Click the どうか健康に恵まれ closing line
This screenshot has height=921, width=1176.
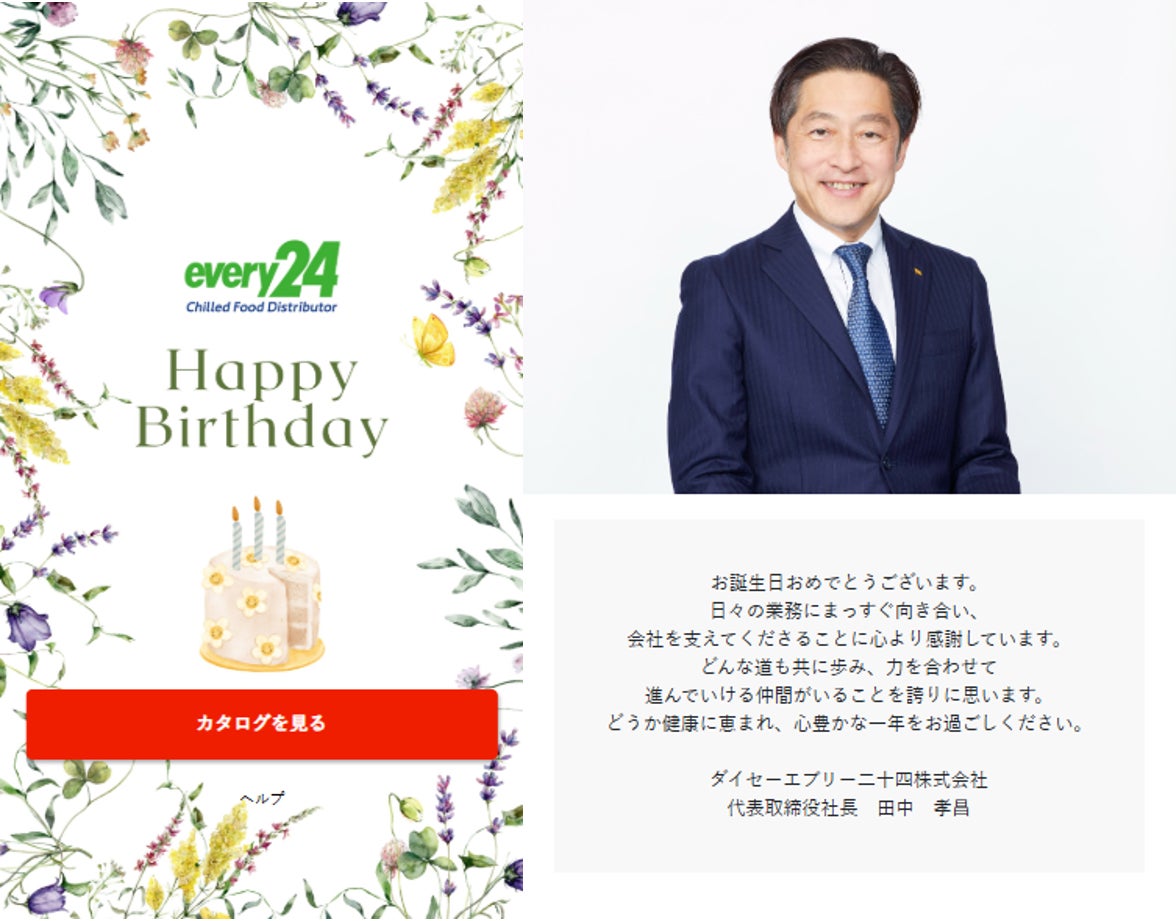(x=845, y=724)
